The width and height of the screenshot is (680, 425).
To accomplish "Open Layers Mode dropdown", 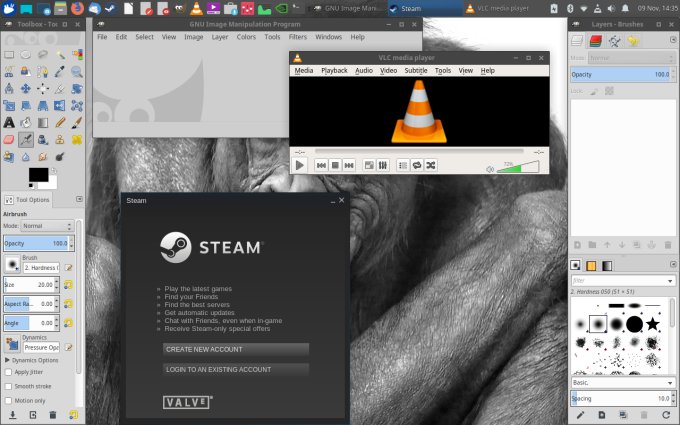I will [x=631, y=58].
